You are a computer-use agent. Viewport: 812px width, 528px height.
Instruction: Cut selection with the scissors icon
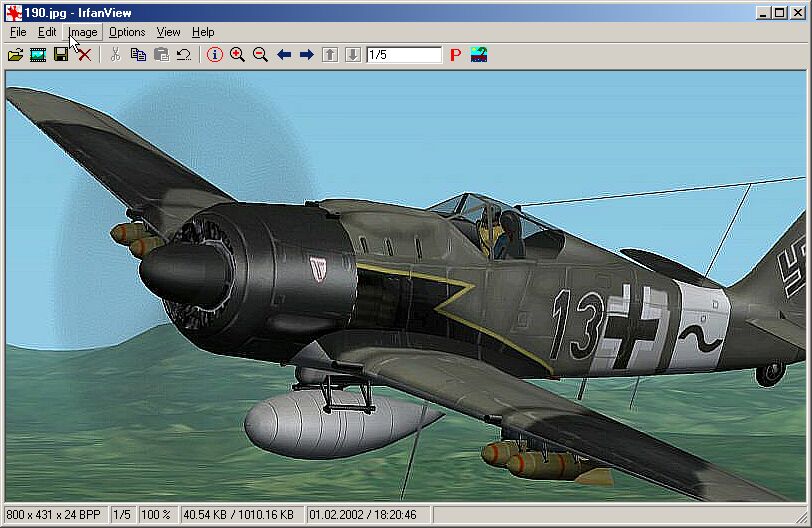[115, 54]
